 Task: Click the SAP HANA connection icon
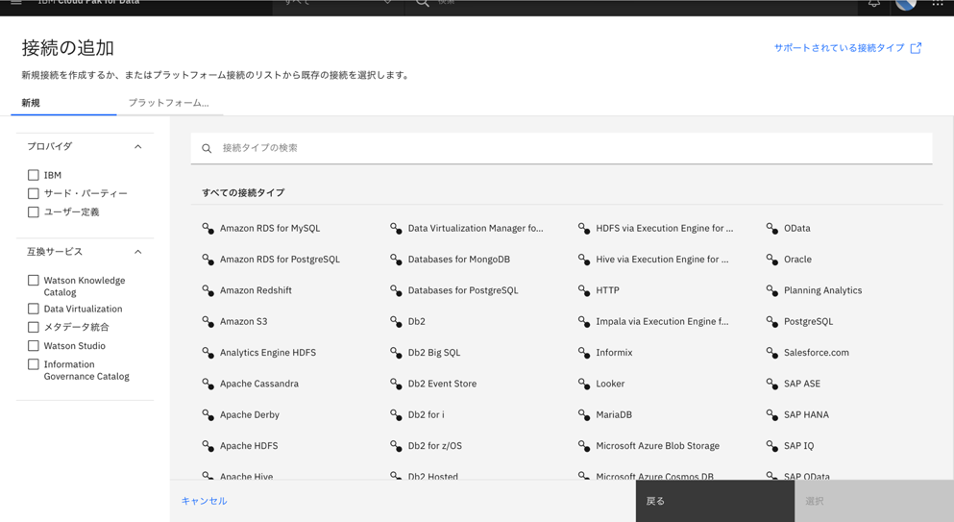(772, 414)
